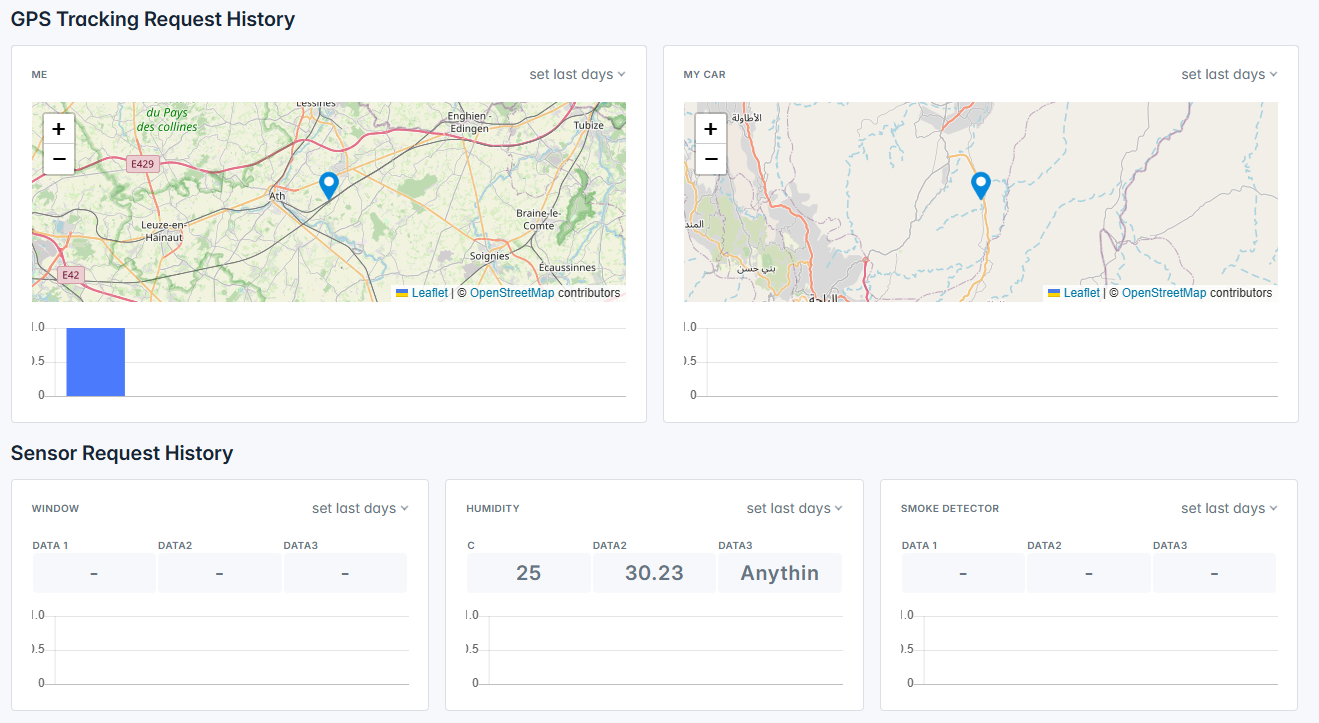Open 'set last days' dropdown for MY CAR
The height and width of the screenshot is (723, 1319).
(1229, 75)
